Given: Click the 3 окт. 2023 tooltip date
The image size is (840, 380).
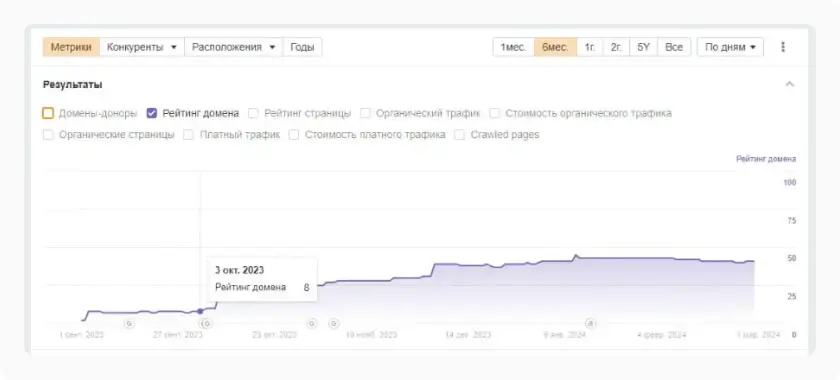Looking at the screenshot, I should (x=239, y=270).
